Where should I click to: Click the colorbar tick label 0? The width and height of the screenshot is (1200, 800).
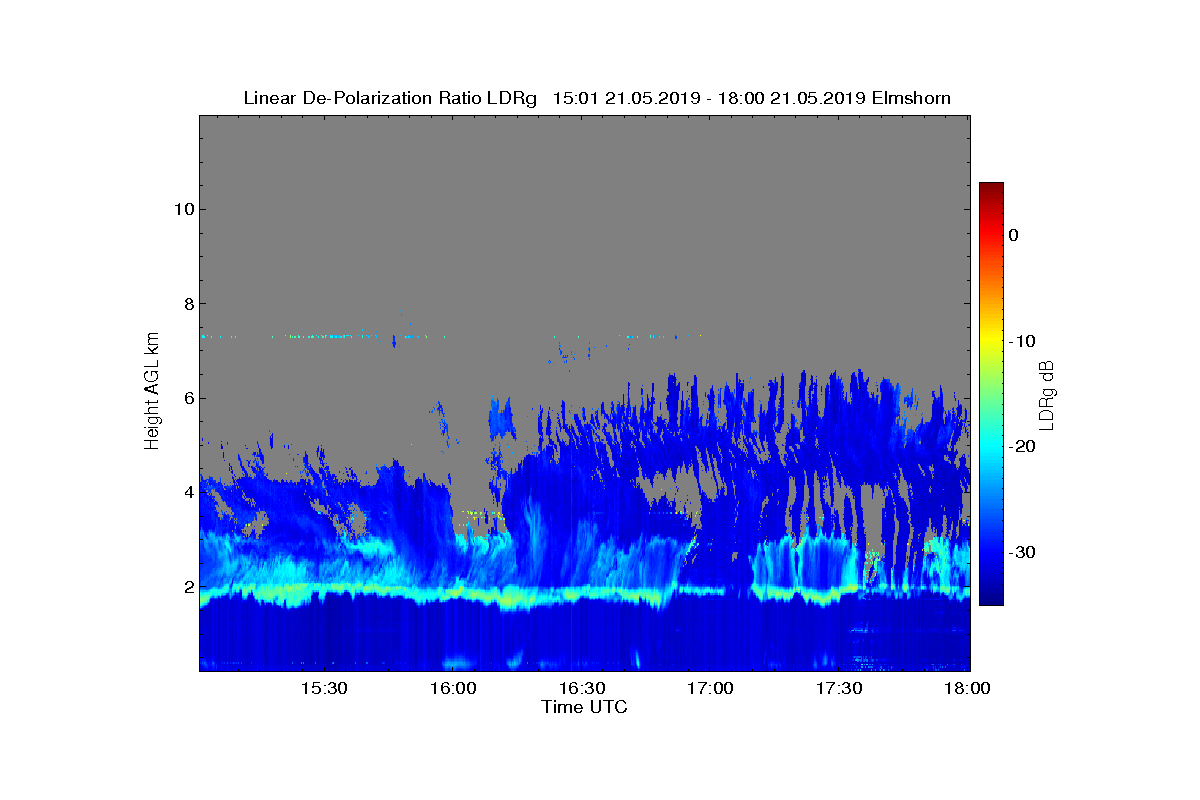point(1013,235)
